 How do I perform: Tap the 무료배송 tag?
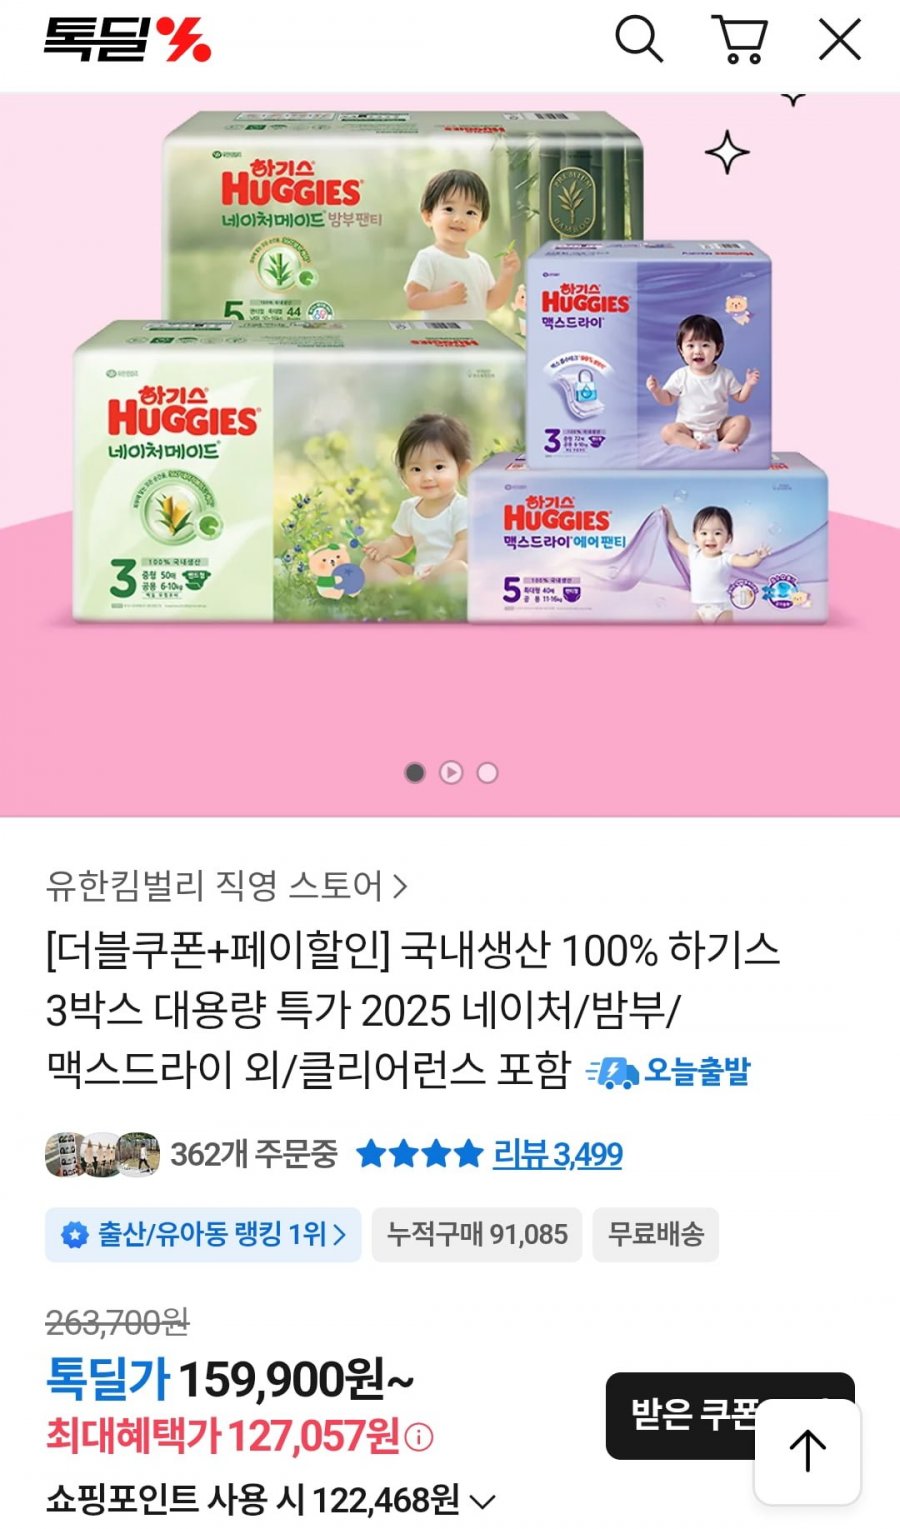pos(656,1234)
